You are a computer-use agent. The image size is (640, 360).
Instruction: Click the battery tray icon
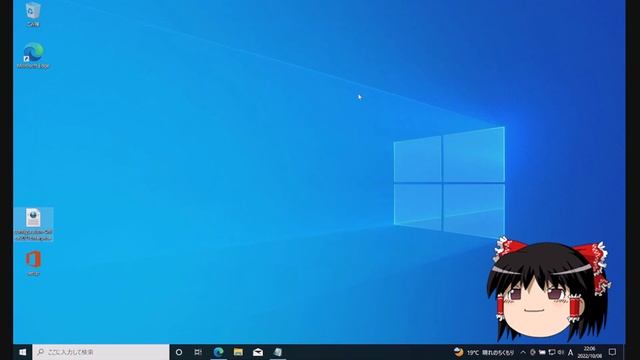[x=542, y=352]
